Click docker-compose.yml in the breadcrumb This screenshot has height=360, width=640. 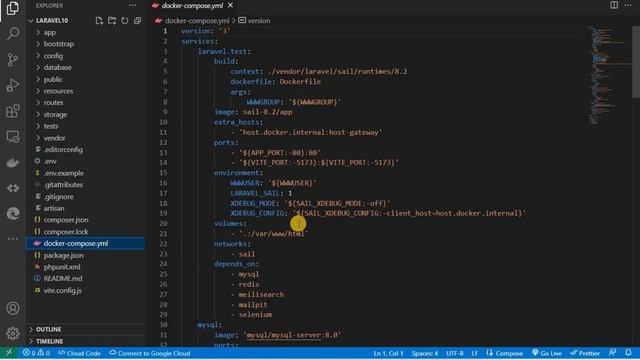197,20
